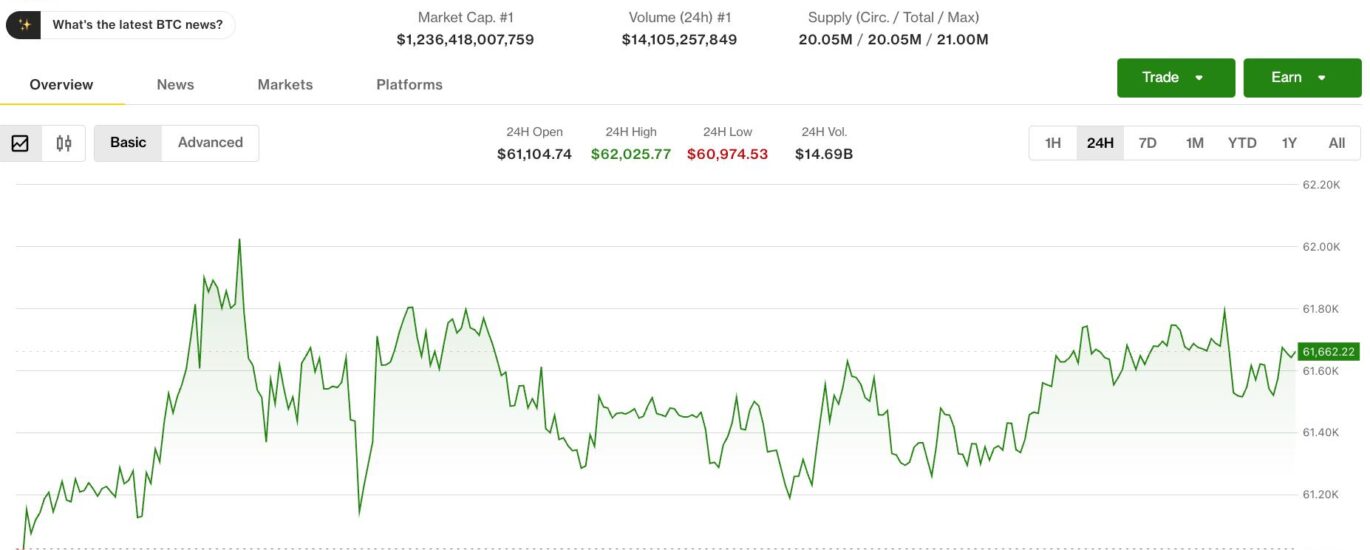Click the Market Cap. #1 label
The width and height of the screenshot is (1370, 550).
pyautogui.click(x=465, y=17)
